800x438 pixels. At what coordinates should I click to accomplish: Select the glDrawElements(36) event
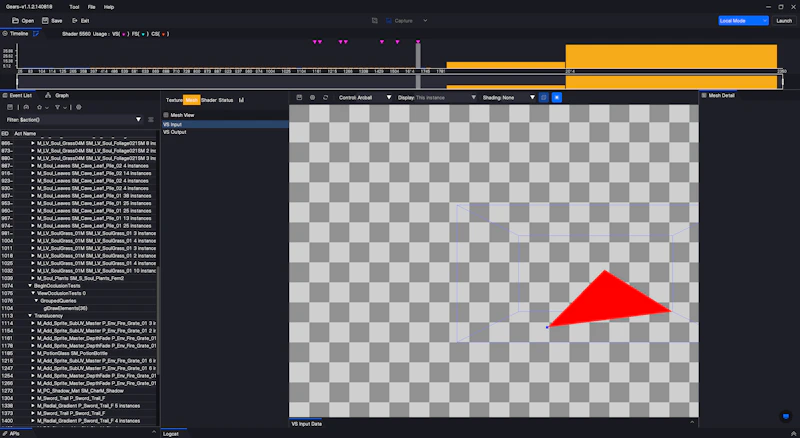coord(65,308)
